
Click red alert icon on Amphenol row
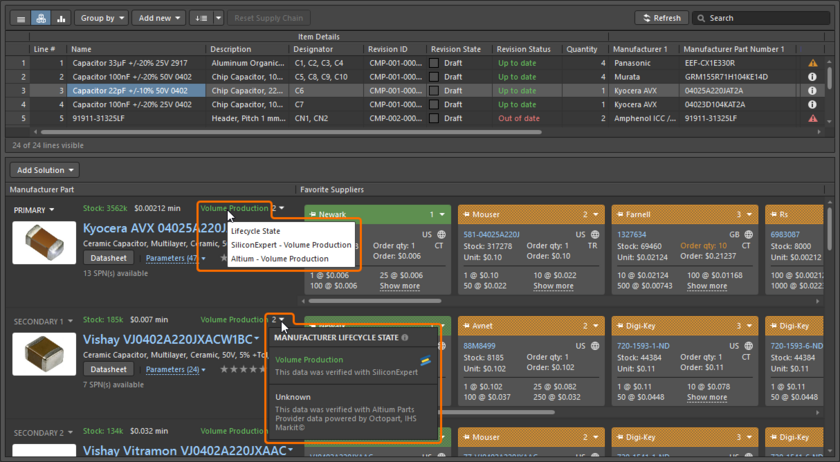point(813,118)
